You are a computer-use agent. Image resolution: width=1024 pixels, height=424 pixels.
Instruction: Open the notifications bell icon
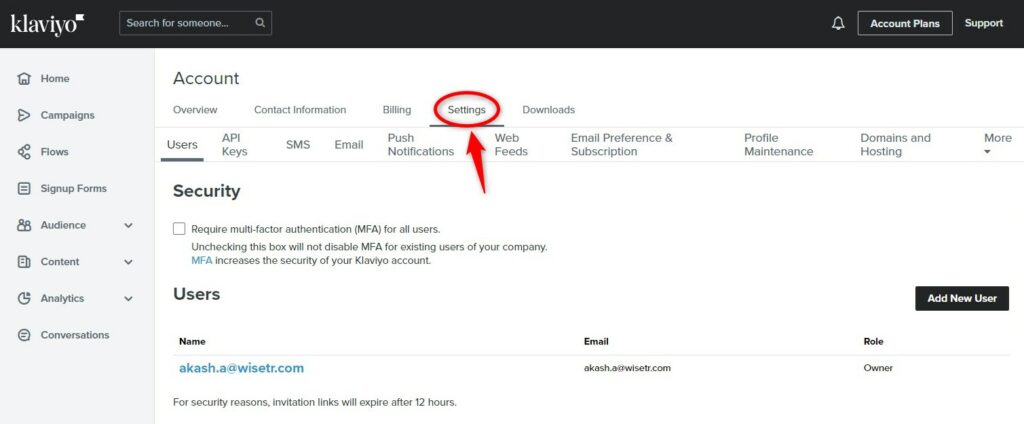tap(838, 24)
